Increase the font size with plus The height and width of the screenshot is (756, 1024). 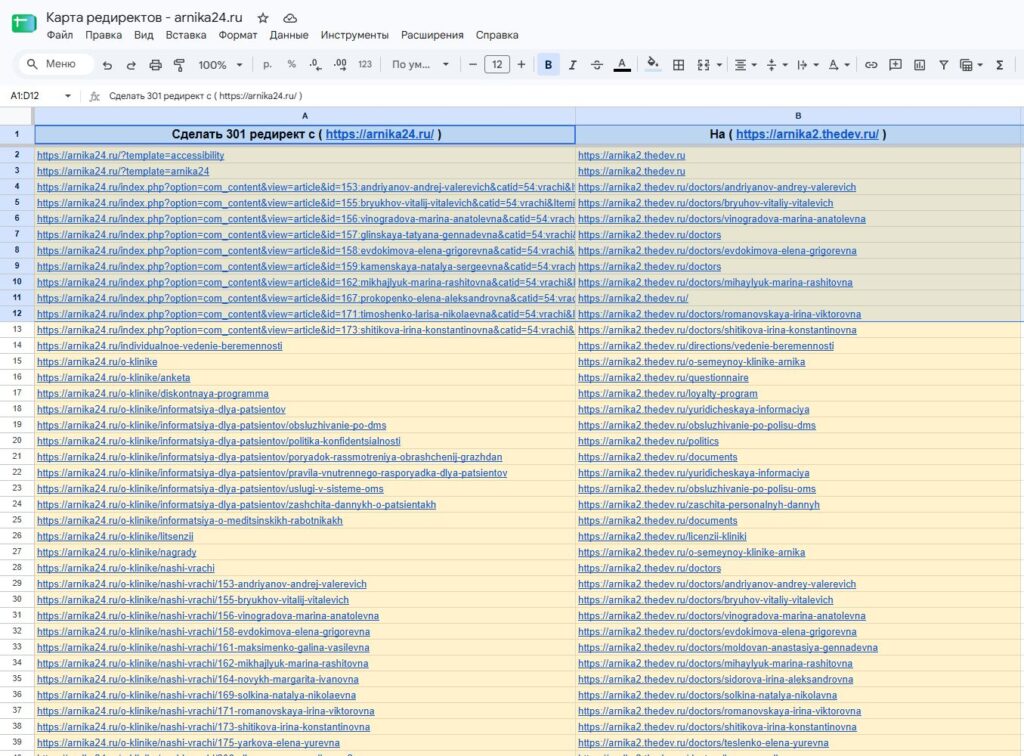click(521, 65)
